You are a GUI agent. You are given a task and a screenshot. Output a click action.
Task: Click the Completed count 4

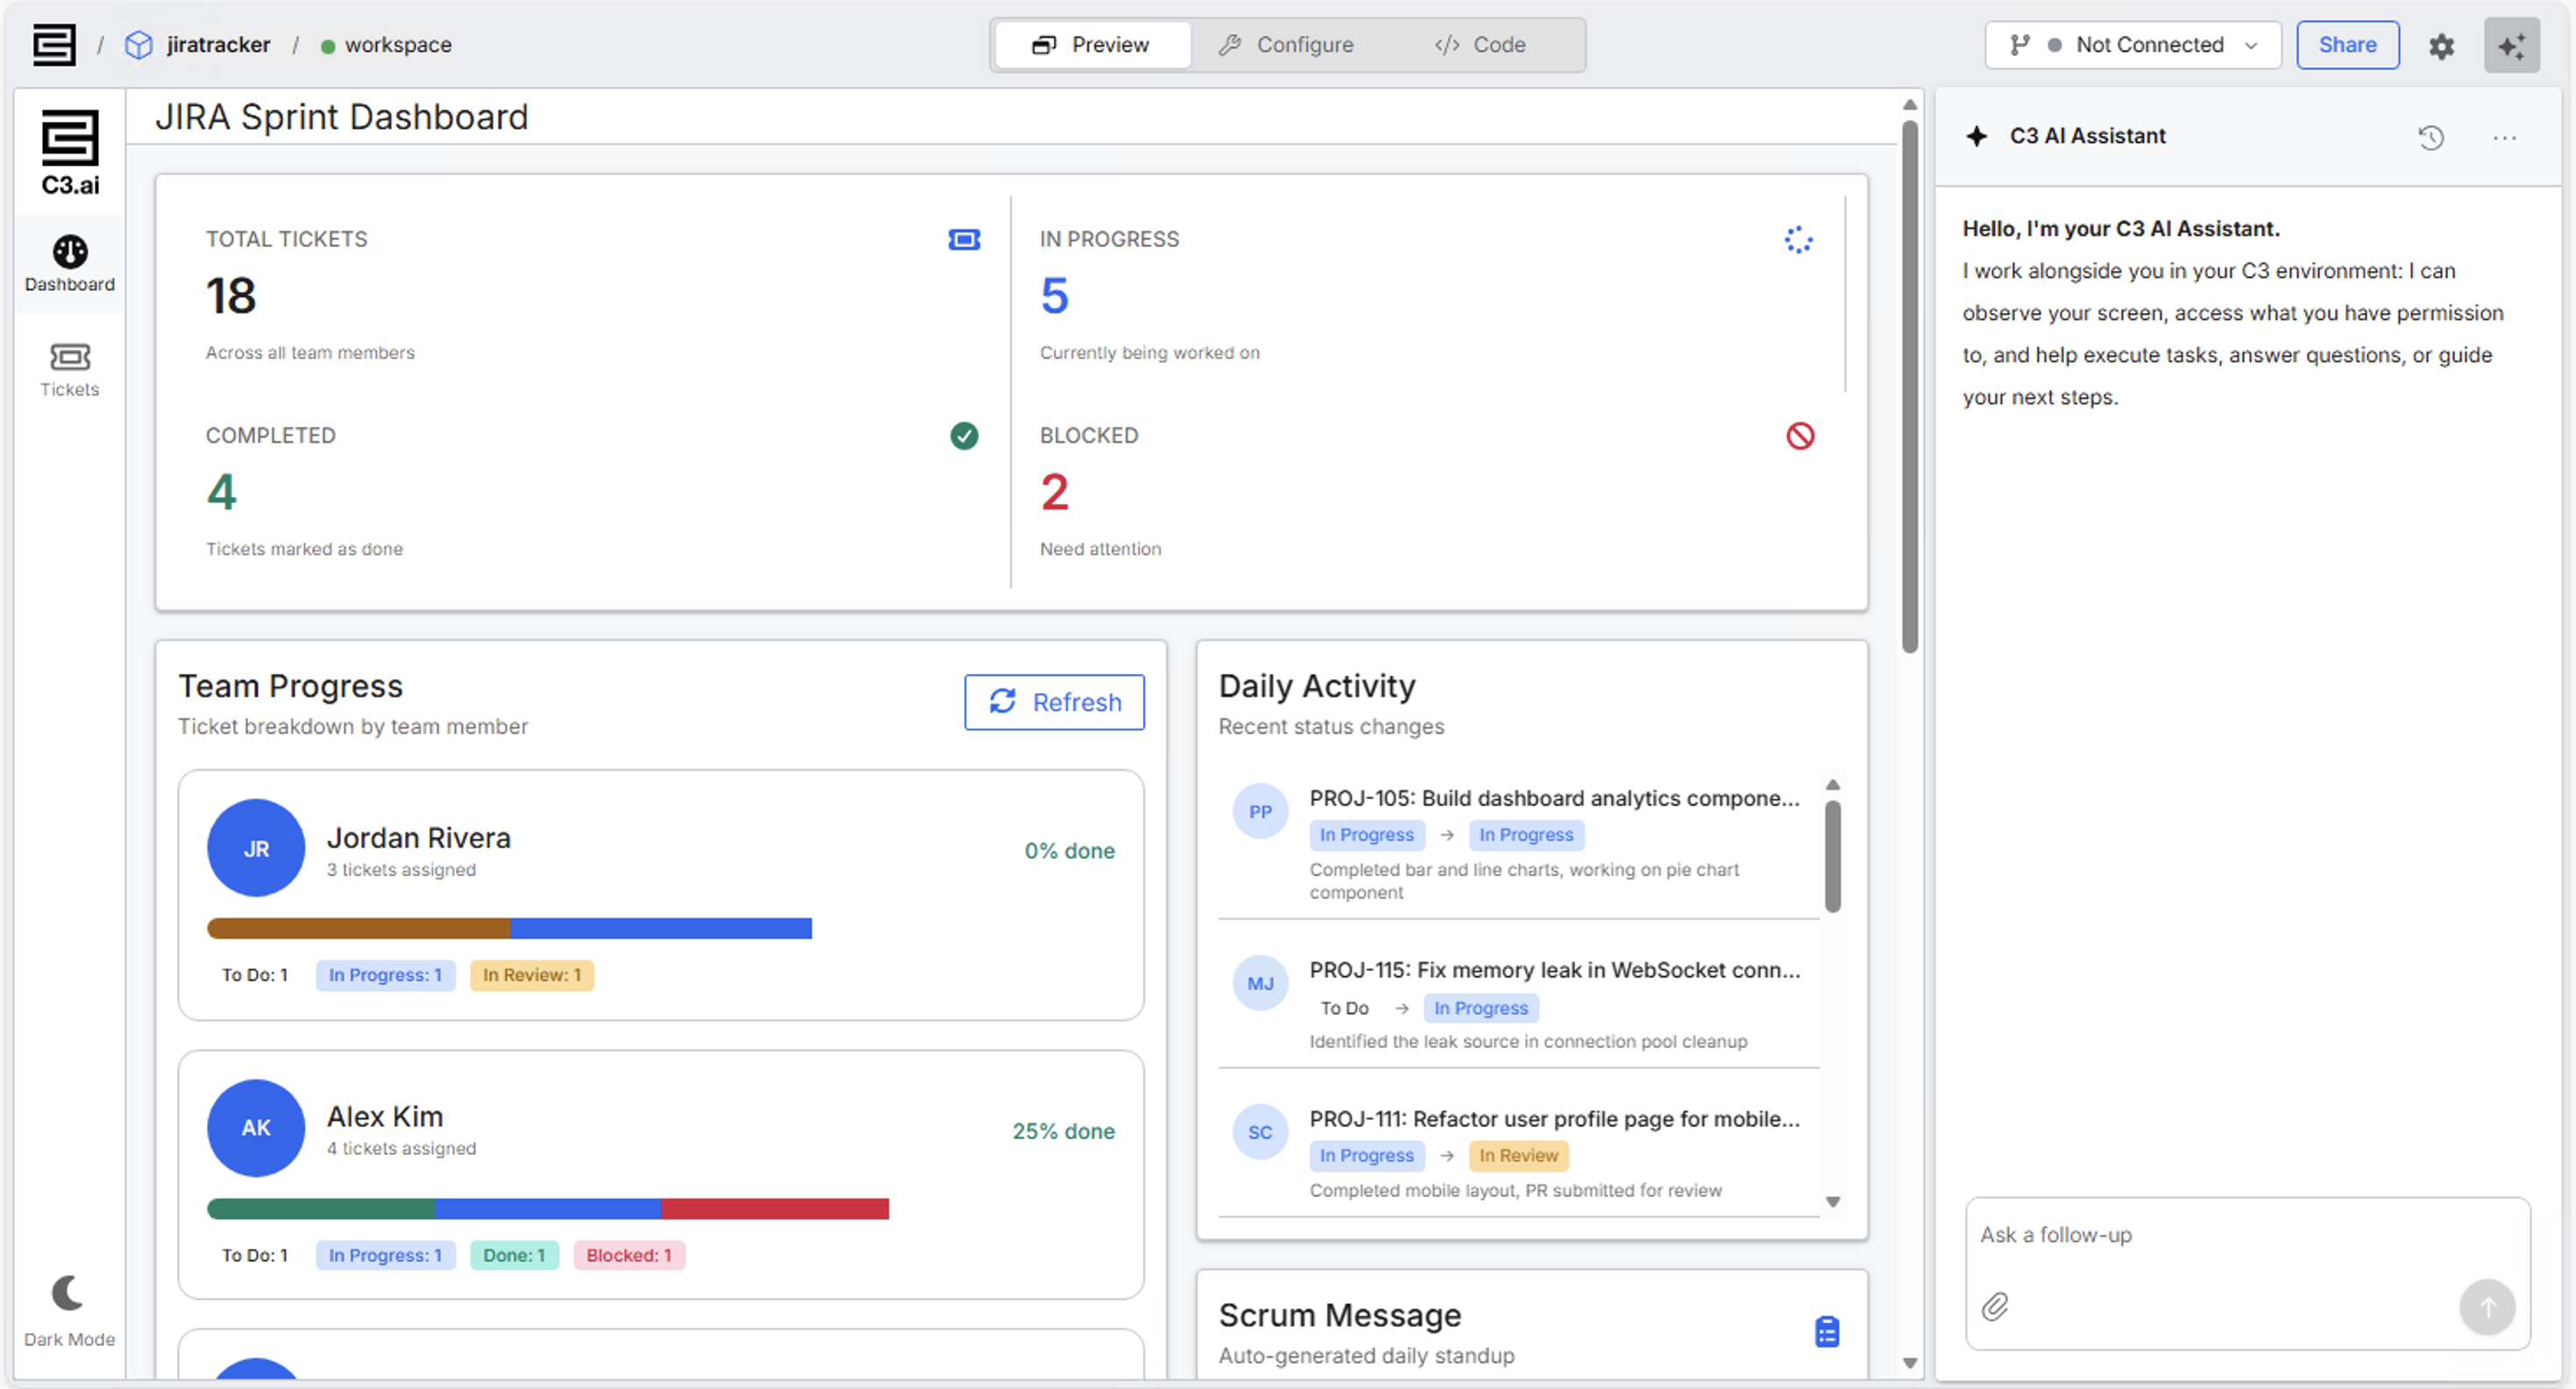[222, 492]
